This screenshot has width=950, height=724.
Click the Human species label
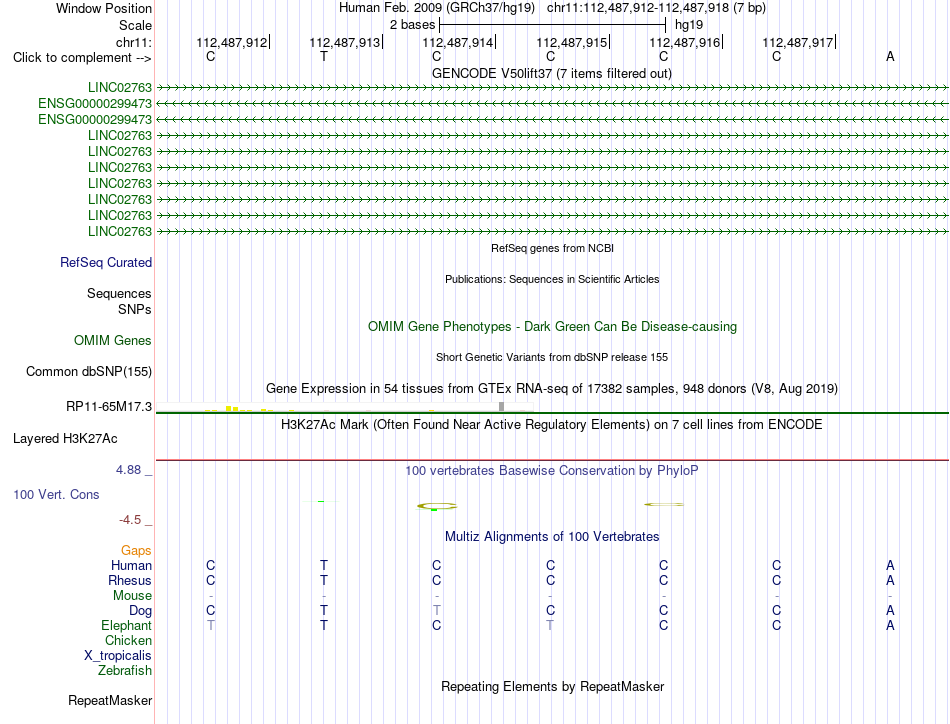(x=131, y=565)
